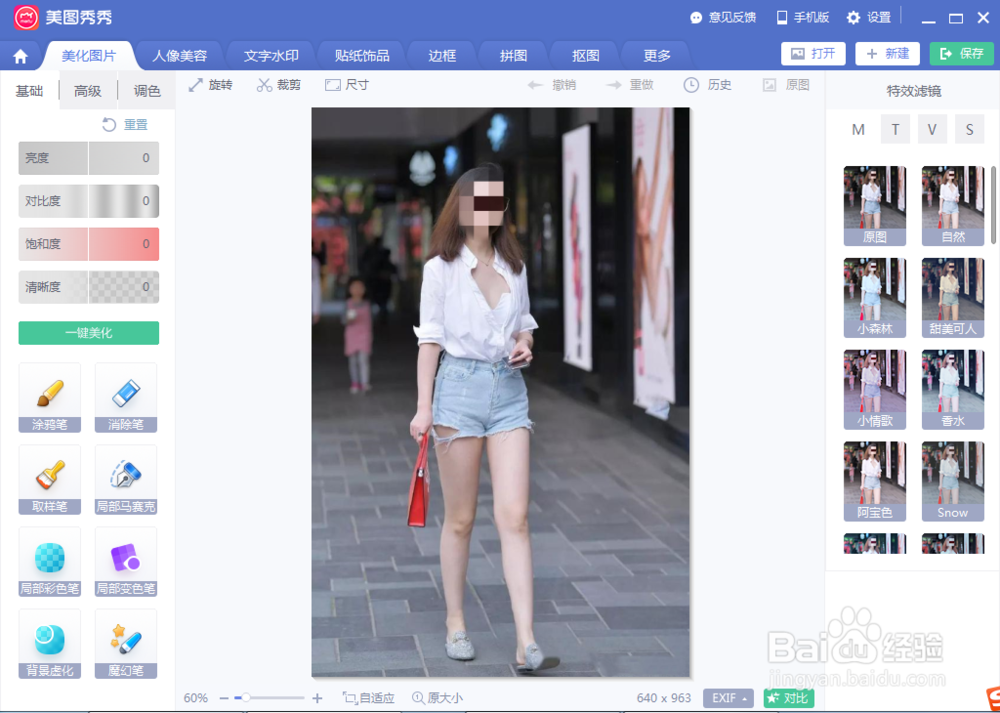Switch to 拼图 tab
Image resolution: width=1000 pixels, height=713 pixels.
(513, 56)
